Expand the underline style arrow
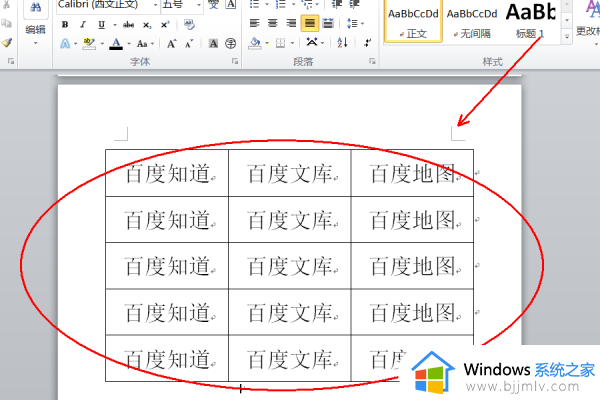Screen dimensions: 600x400 114,25
